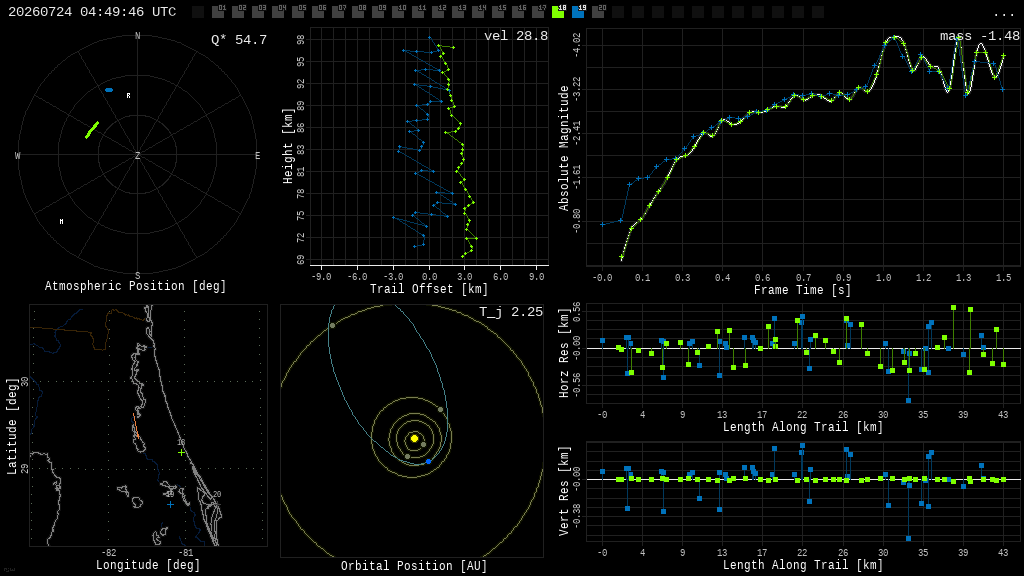Image resolution: width=1024 pixels, height=576 pixels.
Task: Select the green station 18 indicator
Action: (558, 12)
